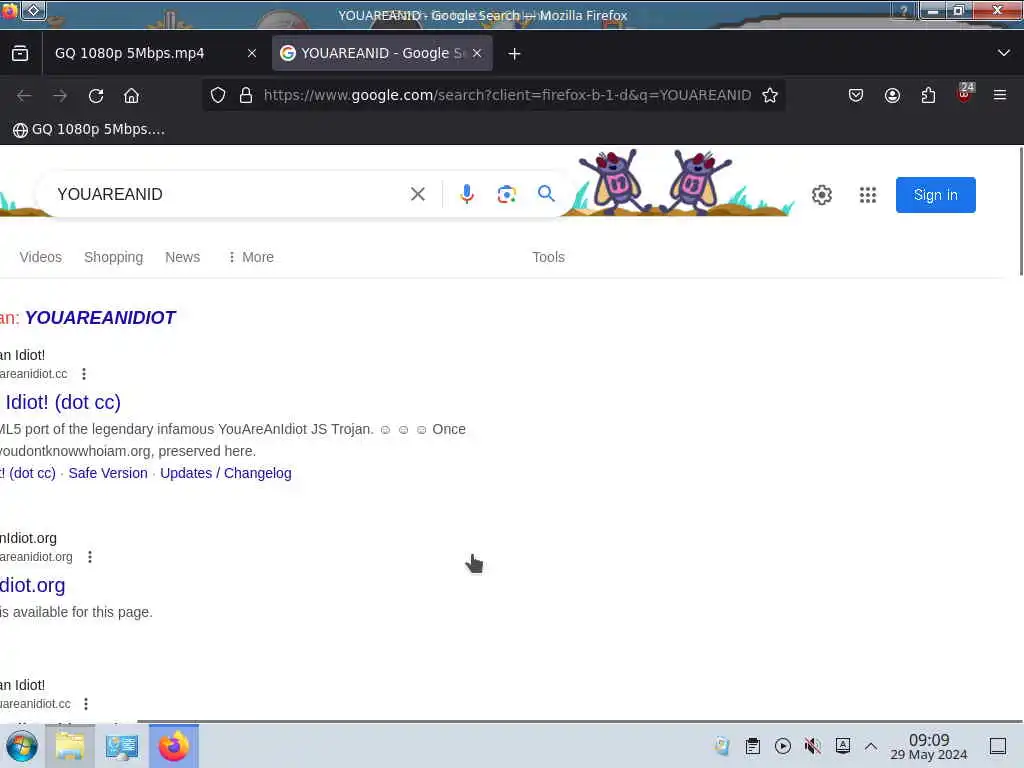Go forward one page
Image resolution: width=1024 pixels, height=768 pixels.
(x=60, y=95)
